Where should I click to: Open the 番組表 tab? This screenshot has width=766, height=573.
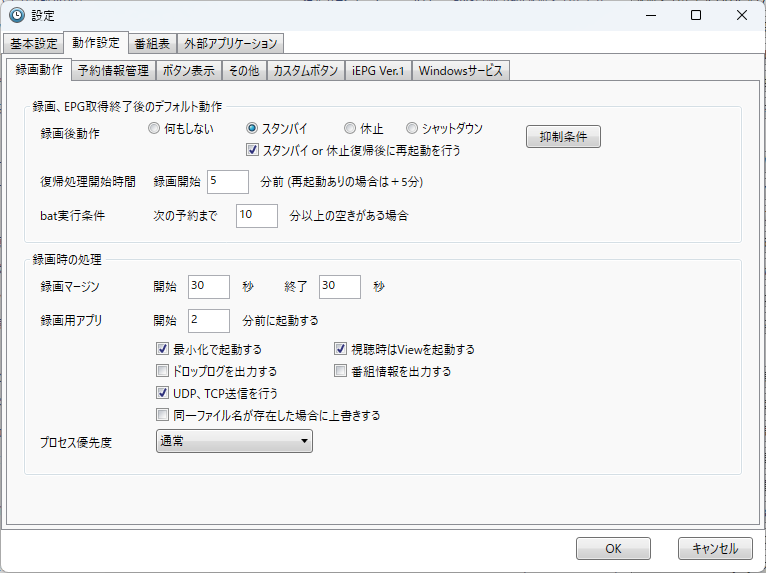(x=152, y=43)
